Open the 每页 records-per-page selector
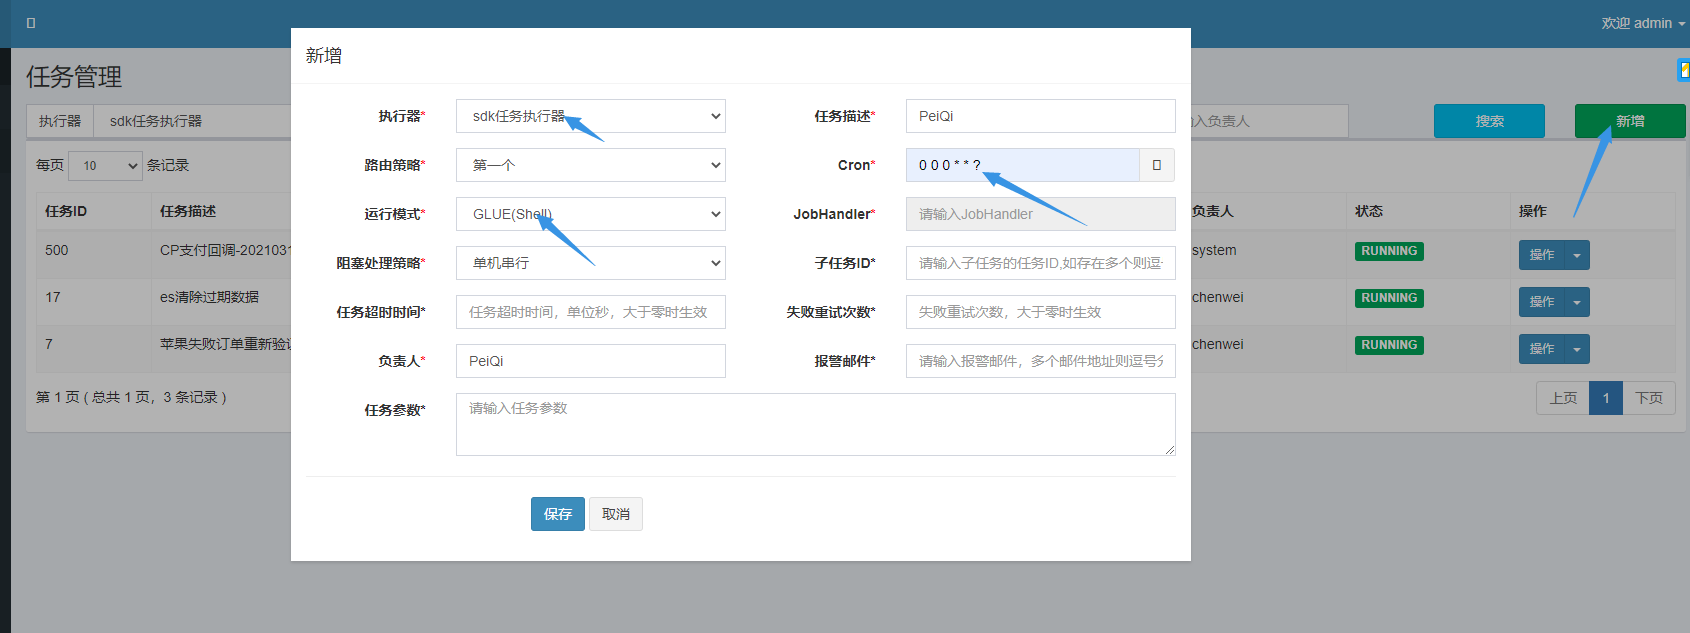This screenshot has width=1690, height=633. coord(105,166)
